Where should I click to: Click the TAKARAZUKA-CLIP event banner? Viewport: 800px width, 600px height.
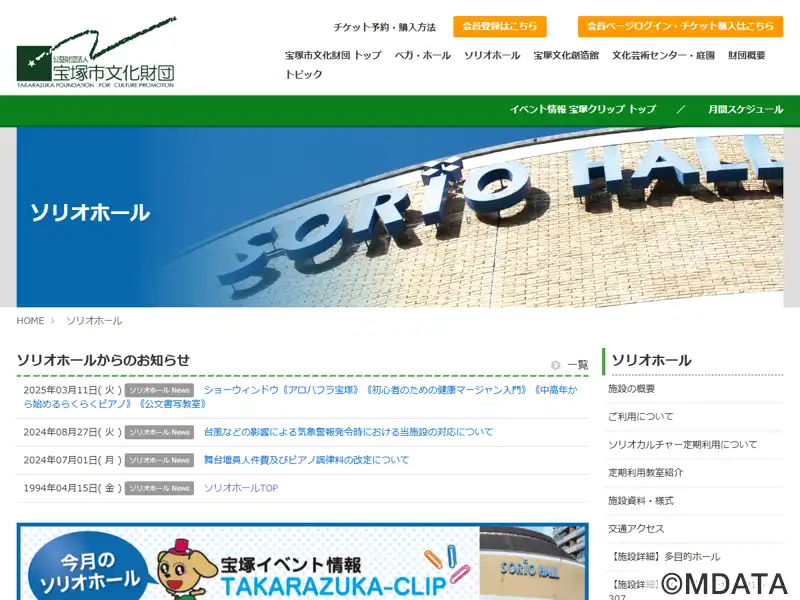tap(303, 562)
